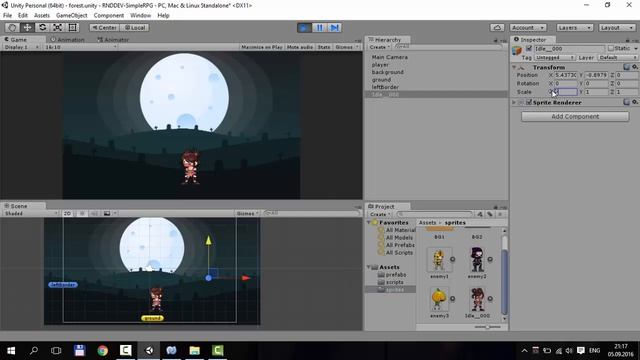Collapse the Favorites tree section
This screenshot has height=360, width=640.
pos(369,222)
